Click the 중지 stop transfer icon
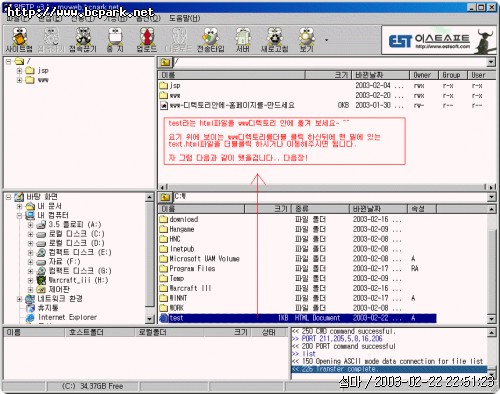This screenshot has height=394, width=500. 115,40
